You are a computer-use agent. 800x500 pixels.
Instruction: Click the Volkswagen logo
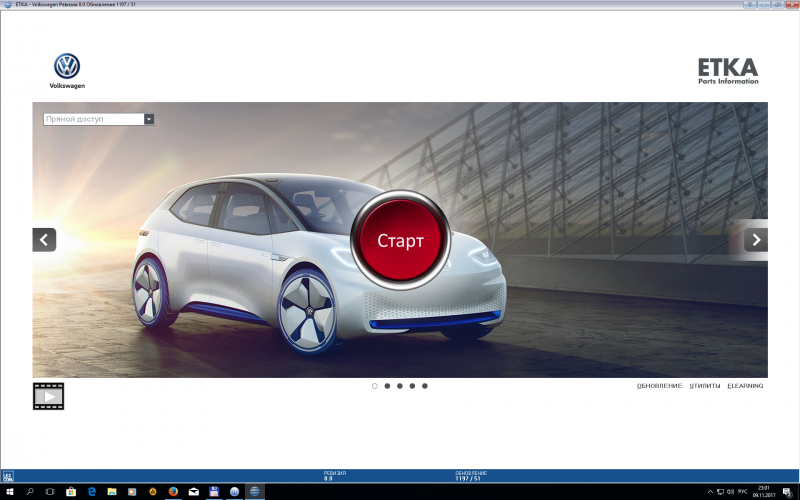(x=67, y=70)
